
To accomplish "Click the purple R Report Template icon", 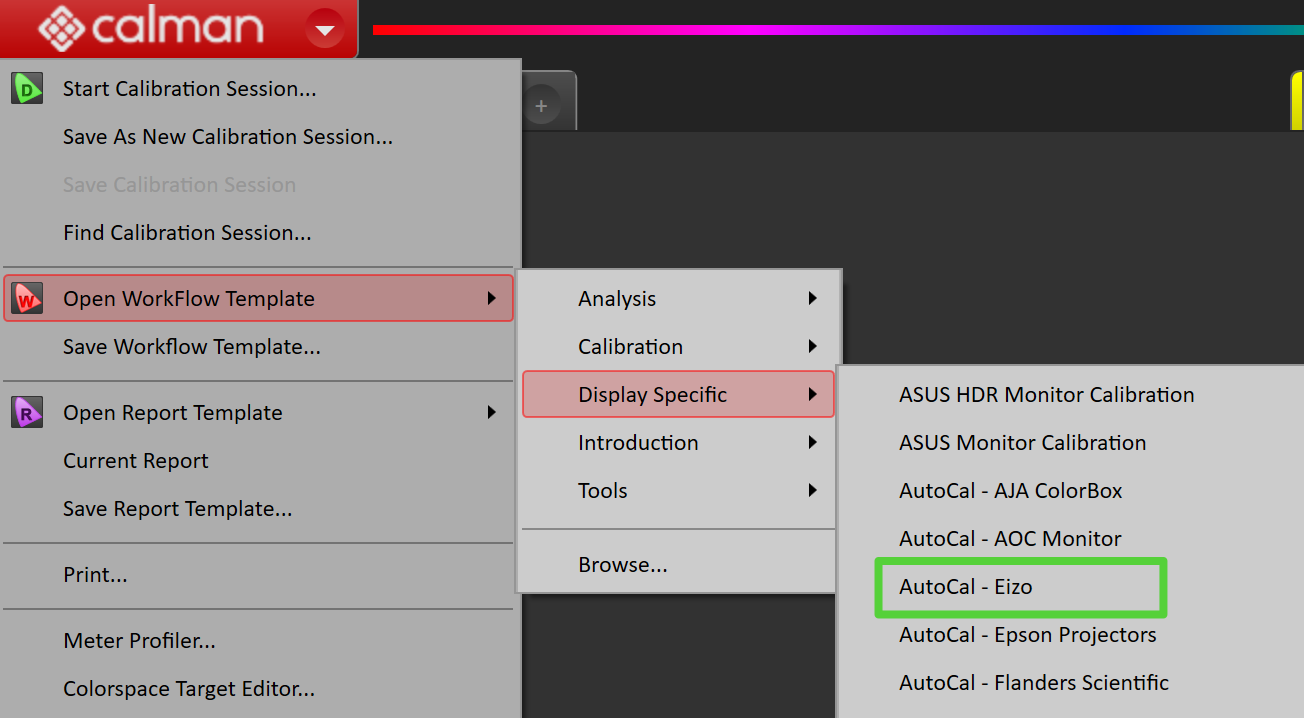I will click(x=27, y=412).
